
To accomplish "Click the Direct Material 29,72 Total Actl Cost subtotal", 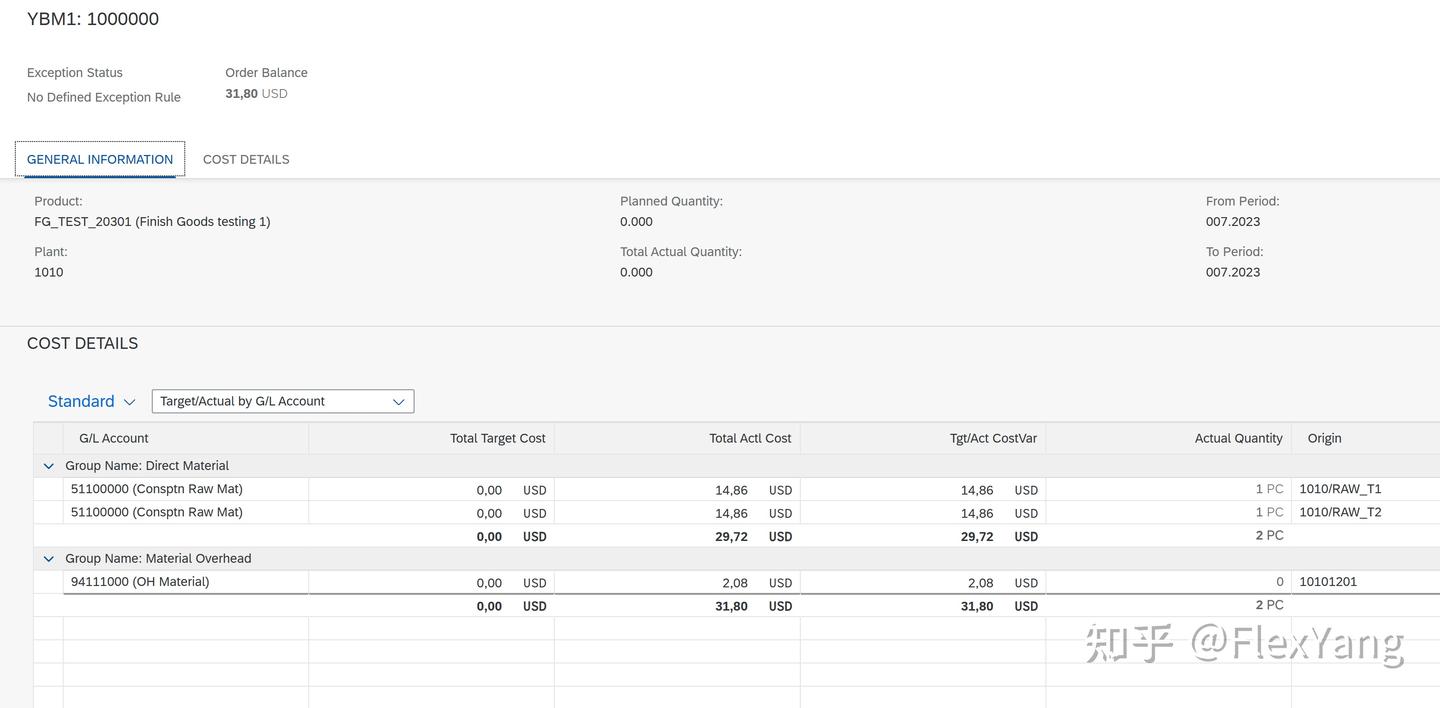I will [732, 537].
